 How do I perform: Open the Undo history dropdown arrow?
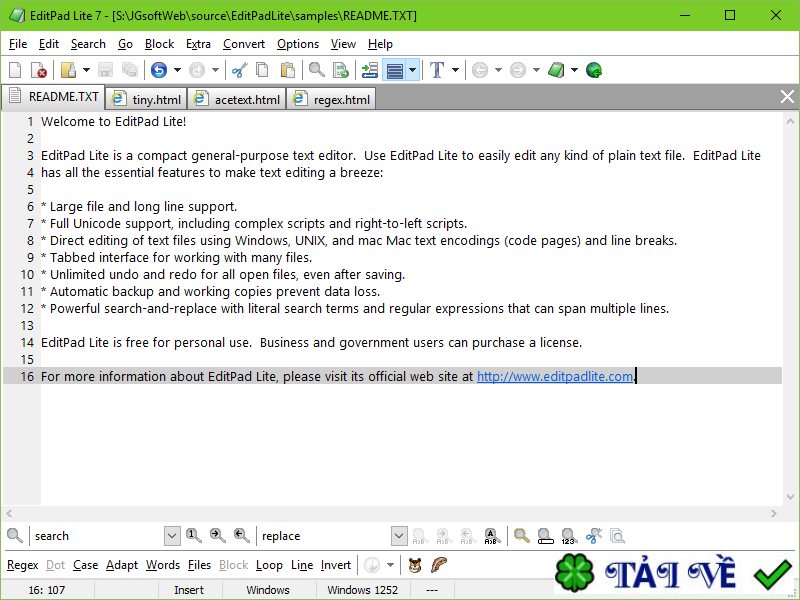pos(177,70)
